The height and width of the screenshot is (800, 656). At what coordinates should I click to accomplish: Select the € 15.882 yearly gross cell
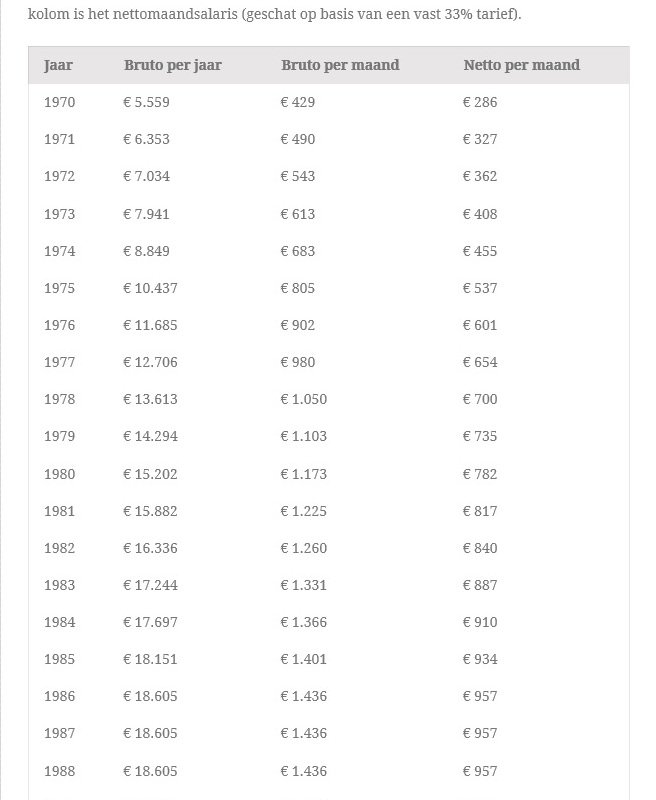150,511
